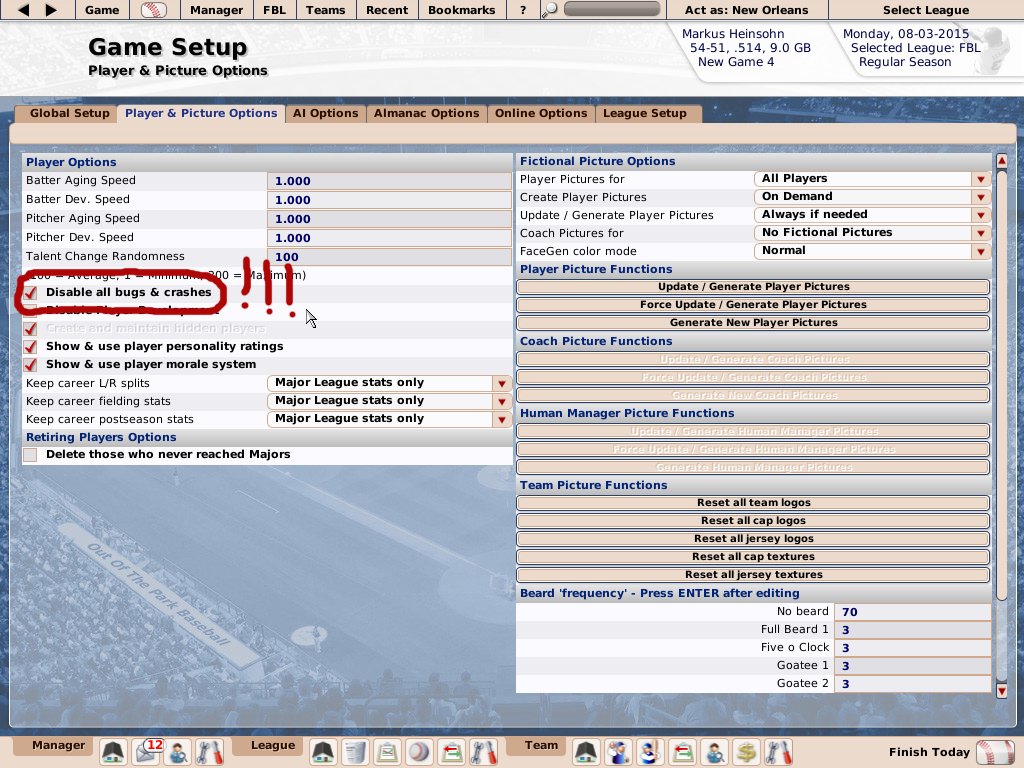Open the League news report icon
The width and height of the screenshot is (1024, 768).
point(355,751)
